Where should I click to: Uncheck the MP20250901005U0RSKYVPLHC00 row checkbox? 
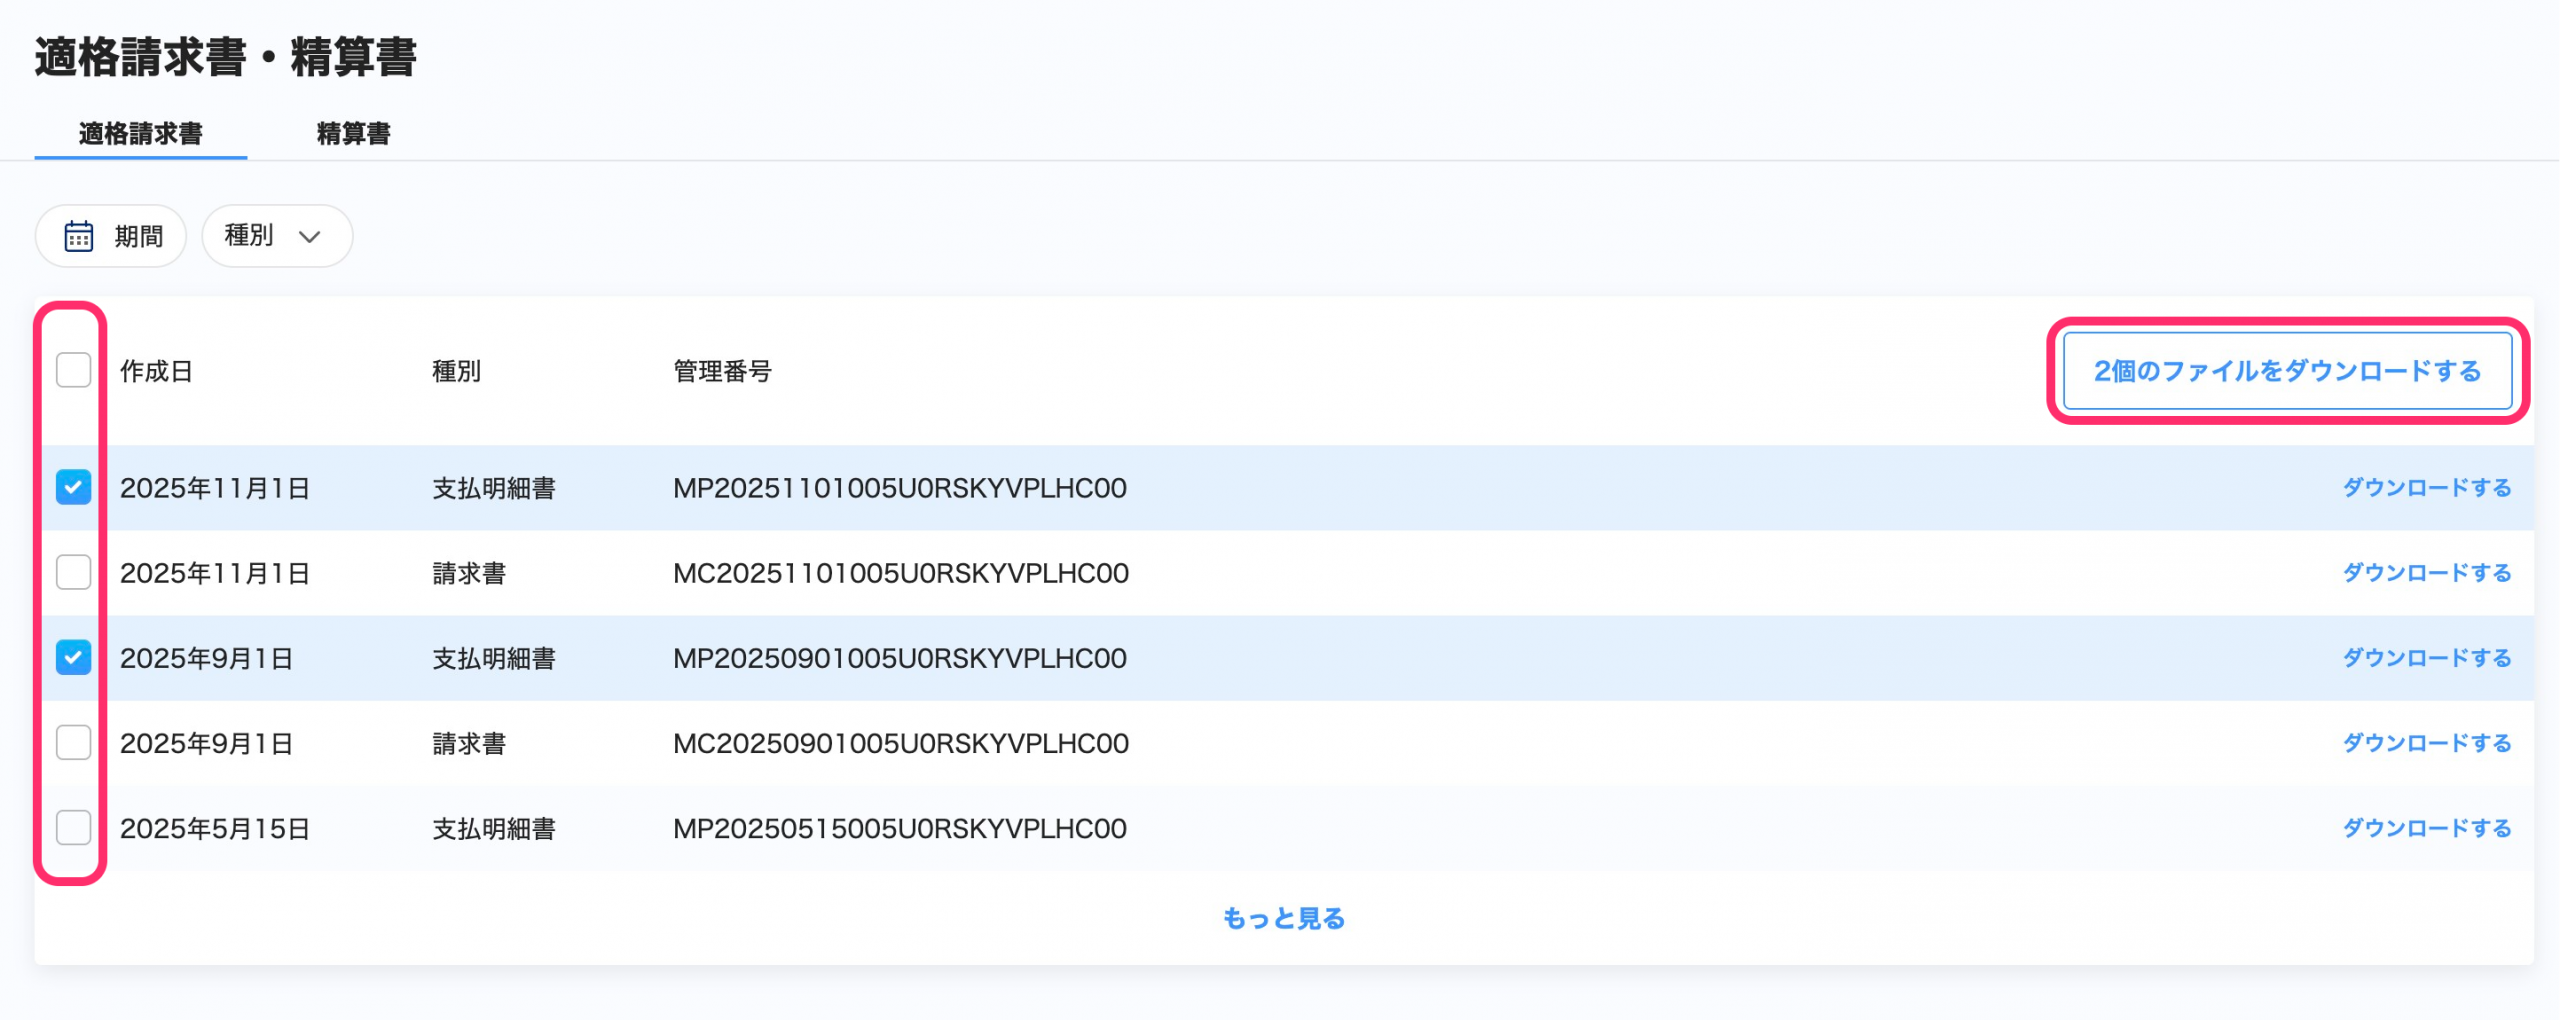(73, 657)
